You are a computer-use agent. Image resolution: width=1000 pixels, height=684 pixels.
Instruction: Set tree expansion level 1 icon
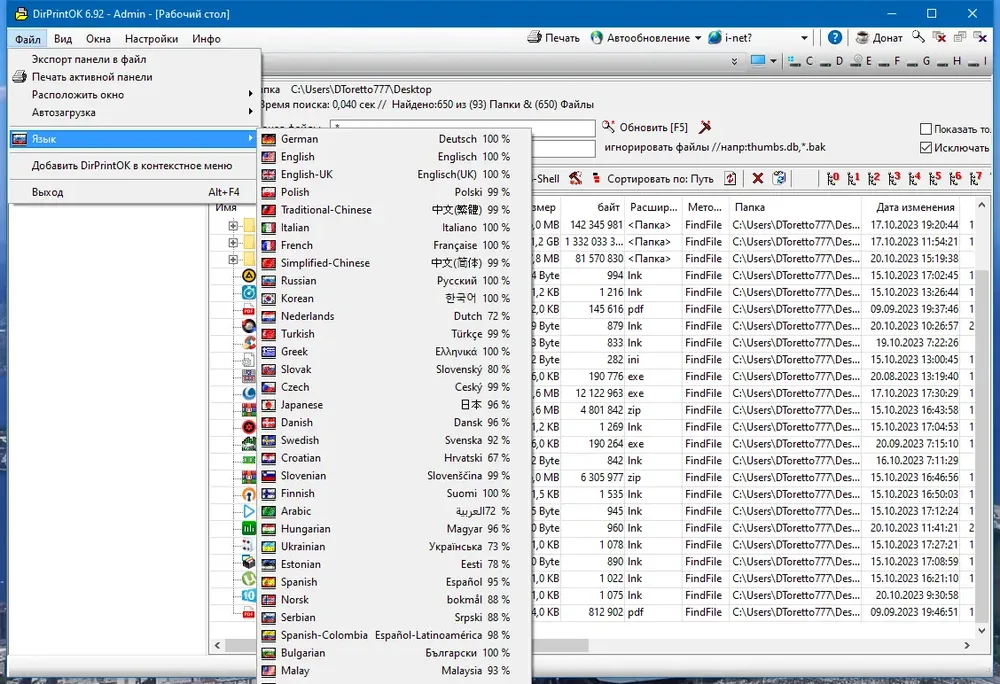[x=853, y=178]
